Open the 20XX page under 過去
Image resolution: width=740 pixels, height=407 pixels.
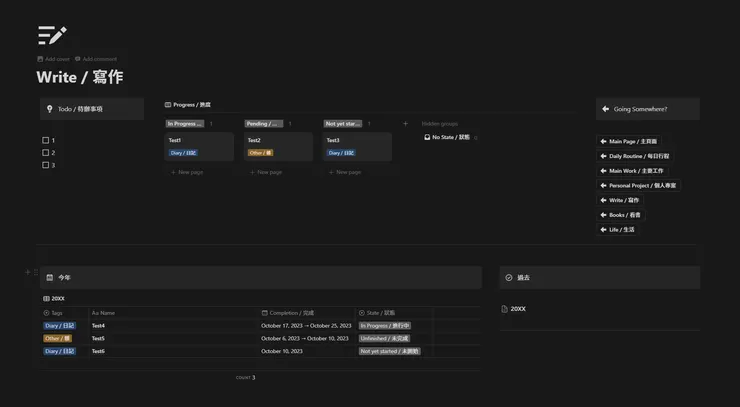pos(513,309)
